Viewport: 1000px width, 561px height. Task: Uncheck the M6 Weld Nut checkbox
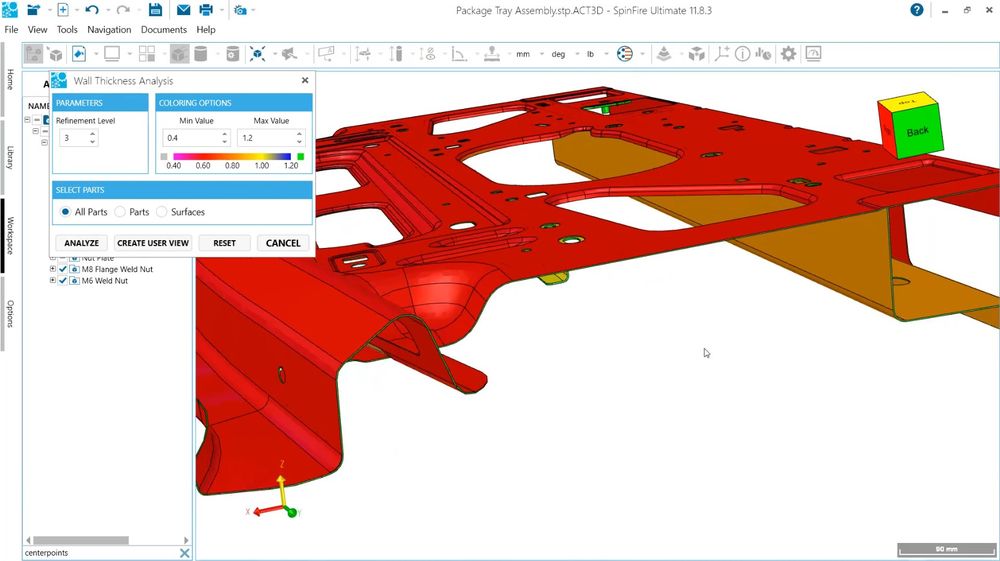63,281
